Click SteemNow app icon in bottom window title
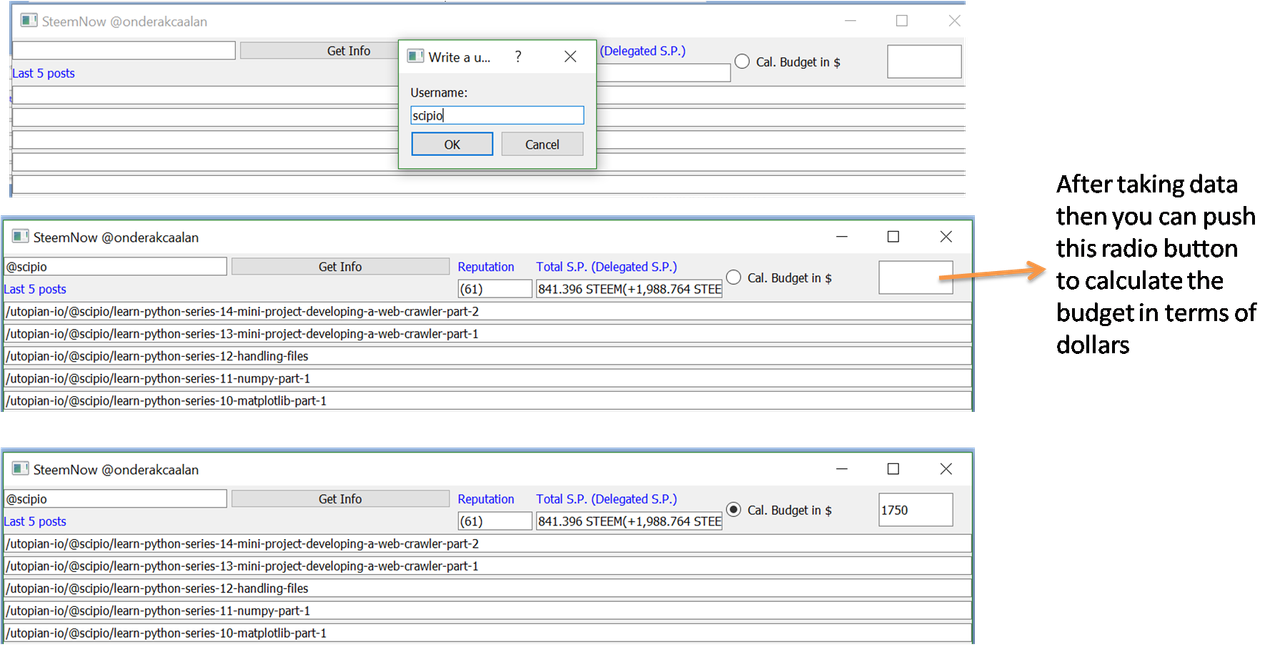Viewport: 1280px width, 645px height. tap(20, 469)
